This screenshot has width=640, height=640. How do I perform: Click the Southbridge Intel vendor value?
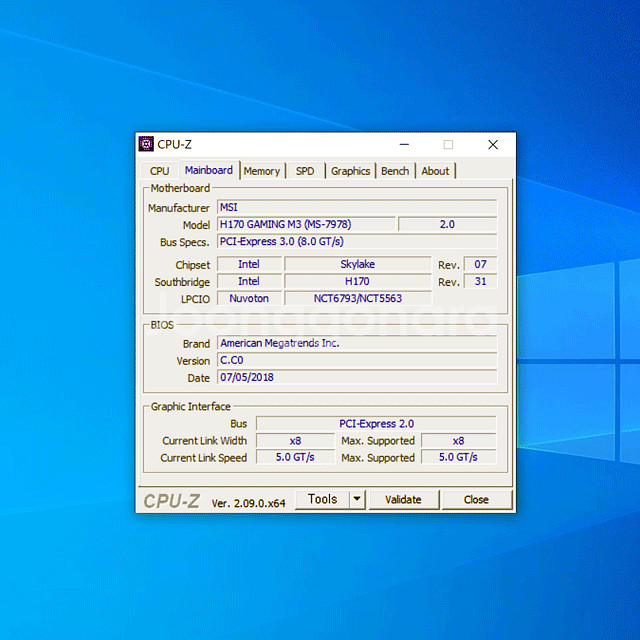(x=249, y=281)
